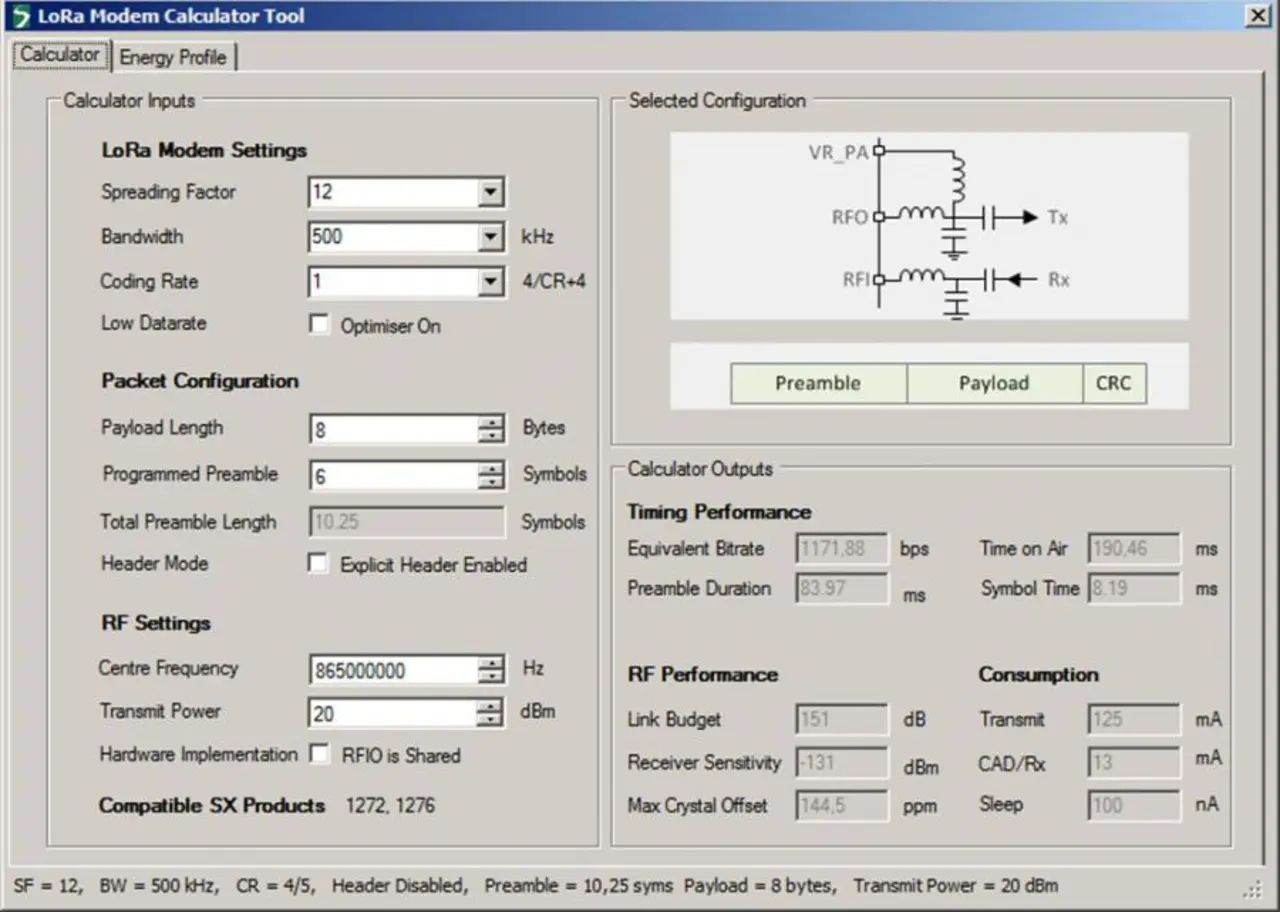
Task: Click the Programmed Preamble spinner arrows
Action: pos(491,476)
